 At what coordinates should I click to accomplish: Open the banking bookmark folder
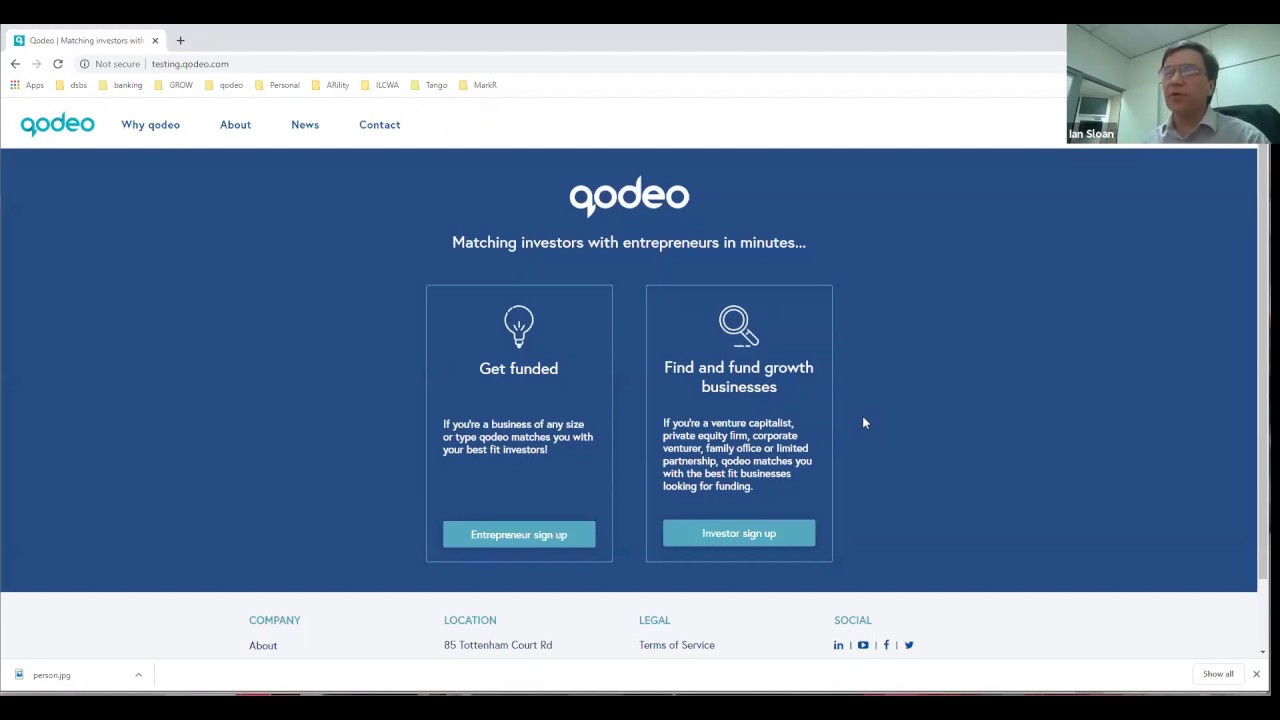tap(120, 85)
